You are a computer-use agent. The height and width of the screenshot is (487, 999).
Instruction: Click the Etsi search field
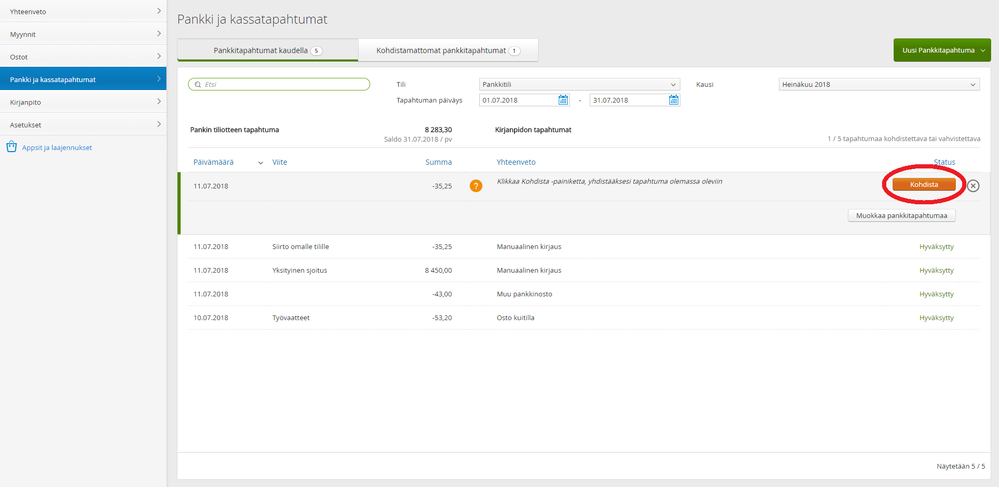tap(279, 84)
